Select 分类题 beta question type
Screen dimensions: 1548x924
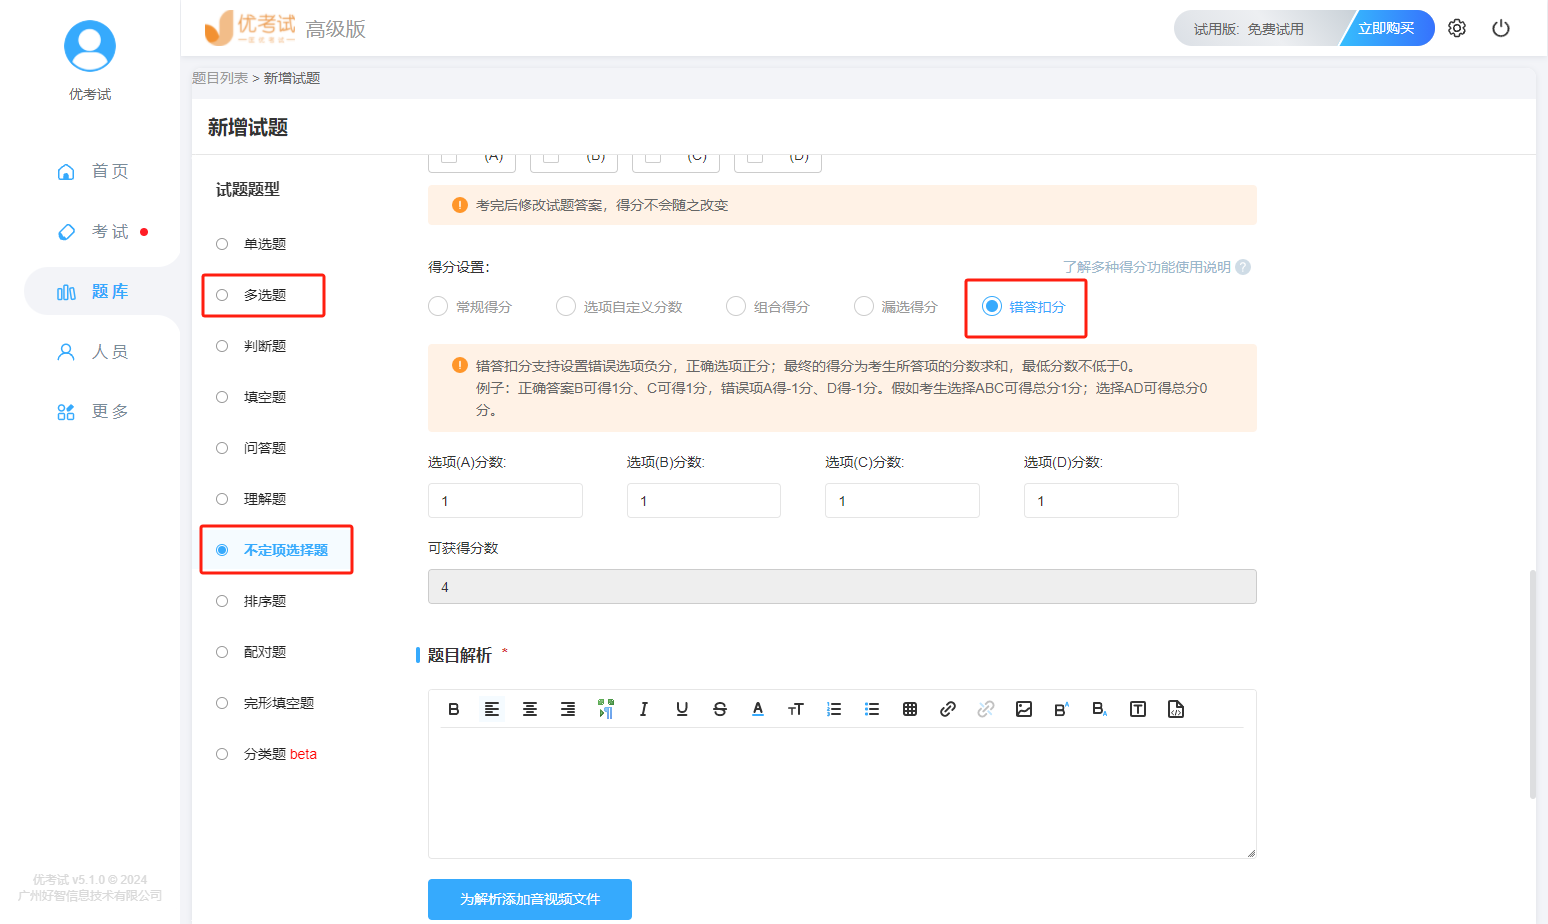[266, 754]
